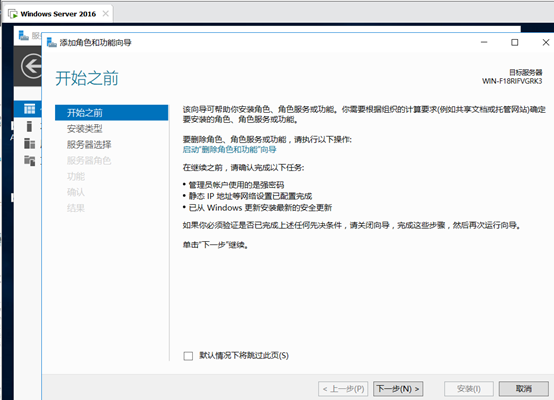Click VM tab icon for Windows Server 2016
The image size is (554, 400).
click(x=13, y=14)
